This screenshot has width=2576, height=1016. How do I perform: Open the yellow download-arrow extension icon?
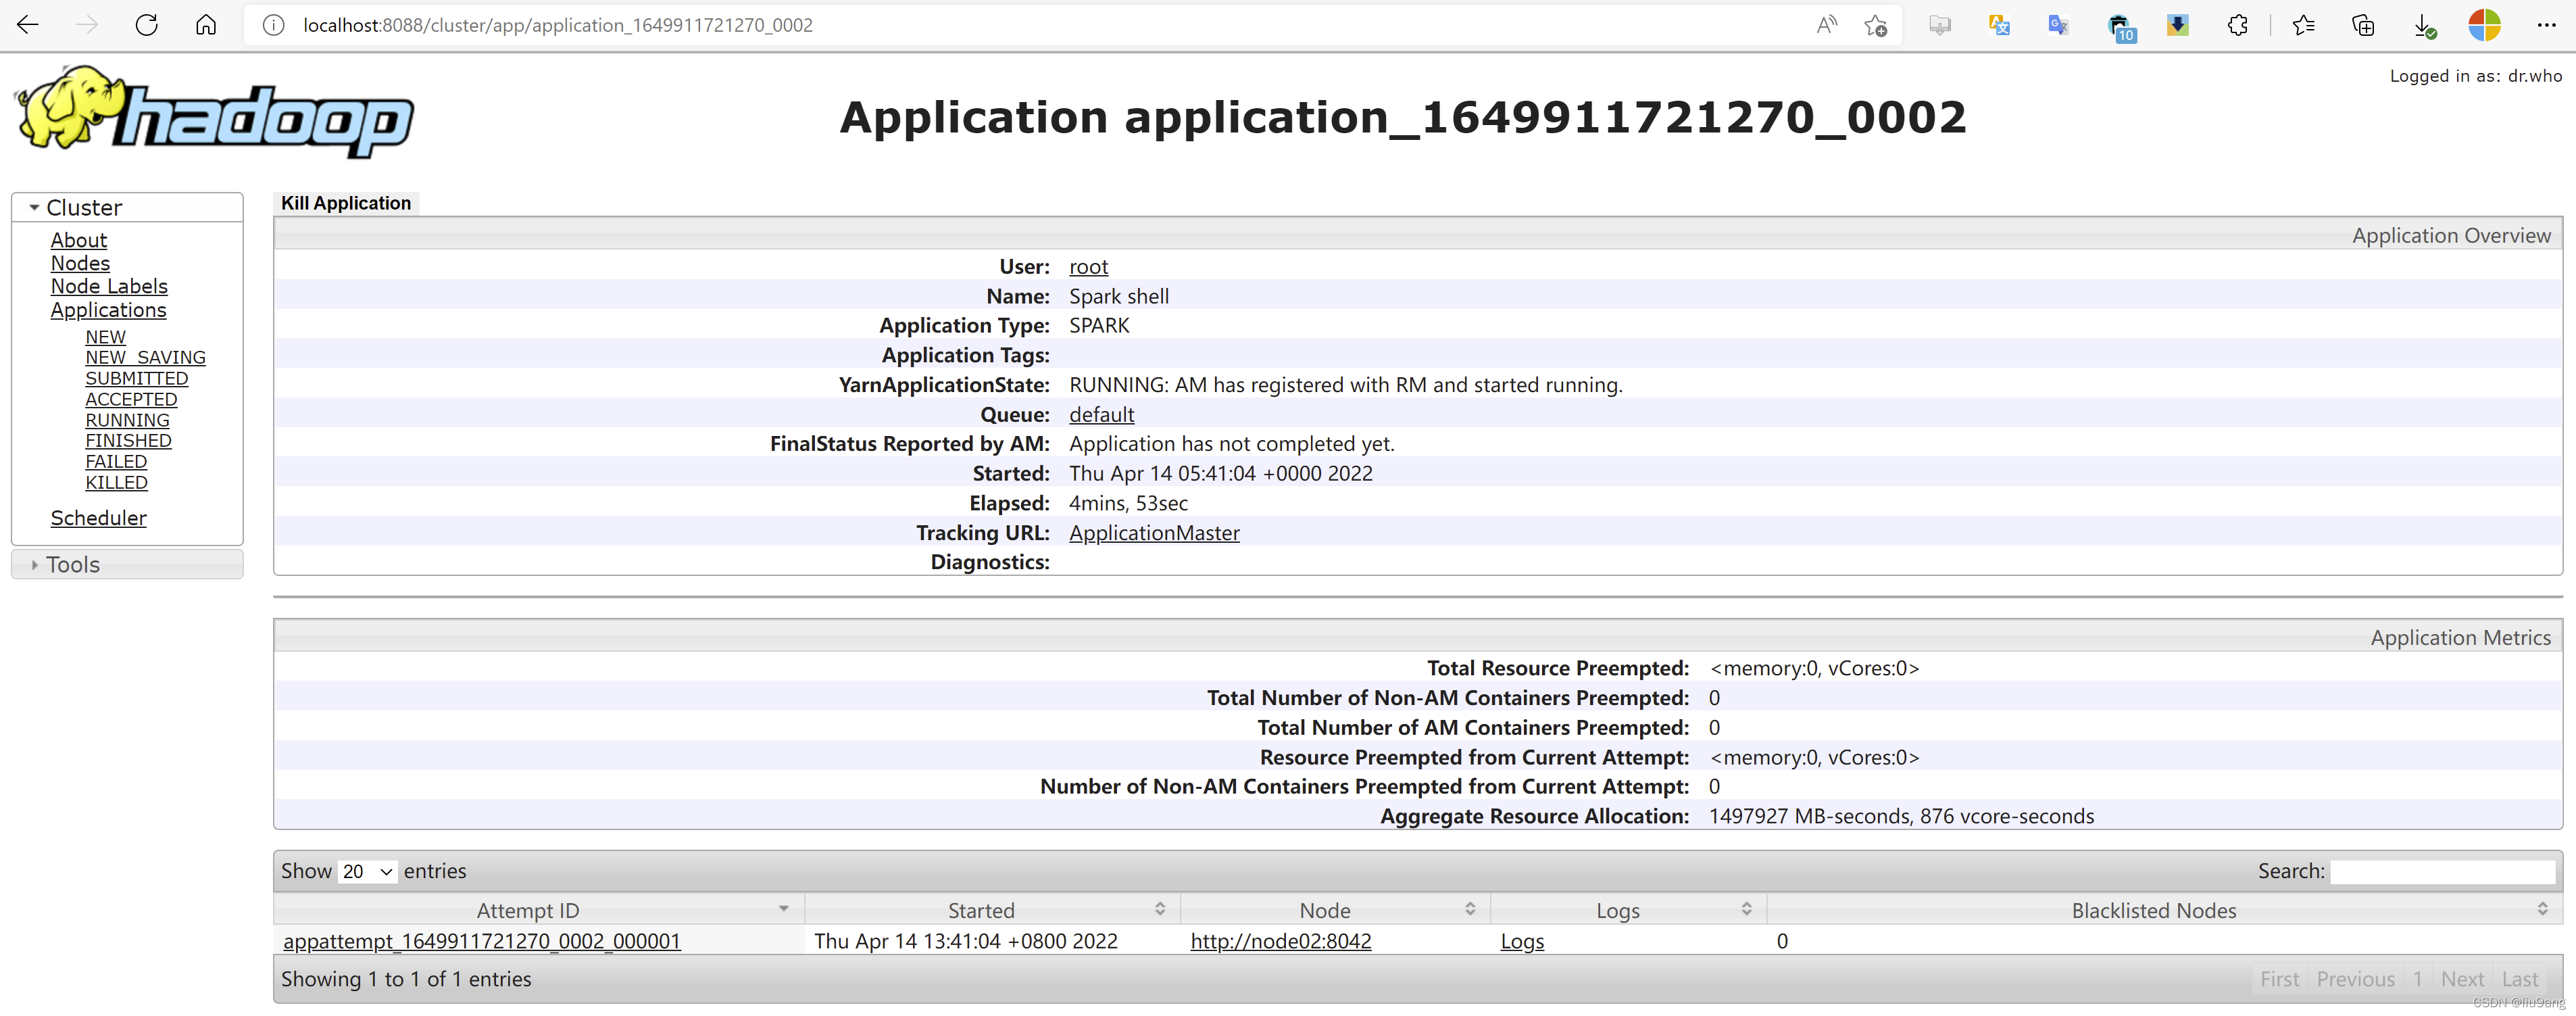pyautogui.click(x=2177, y=25)
